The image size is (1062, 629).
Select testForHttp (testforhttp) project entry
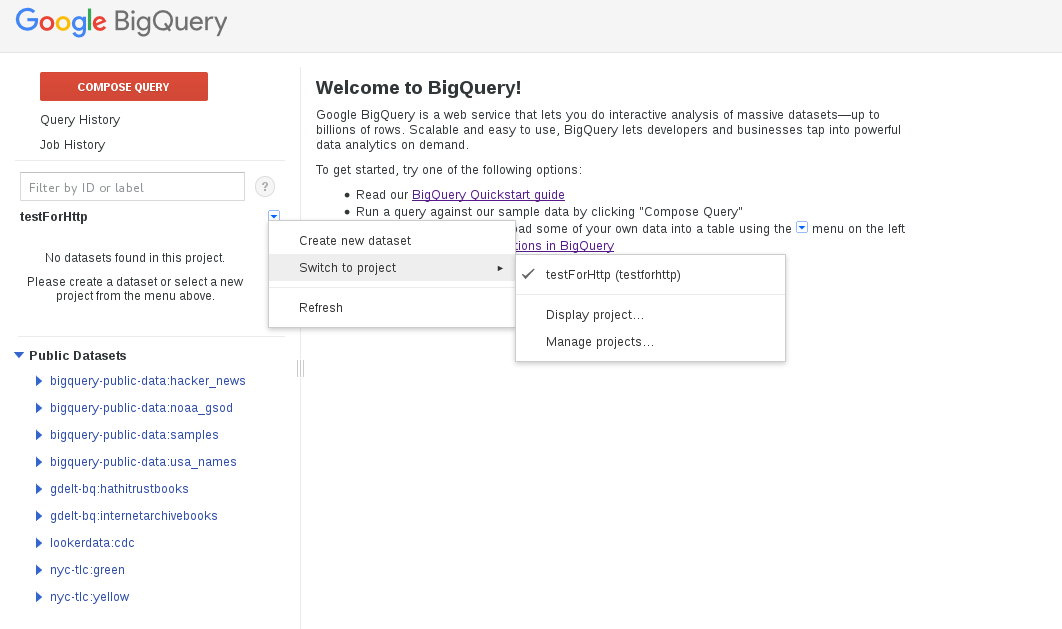click(x=650, y=274)
